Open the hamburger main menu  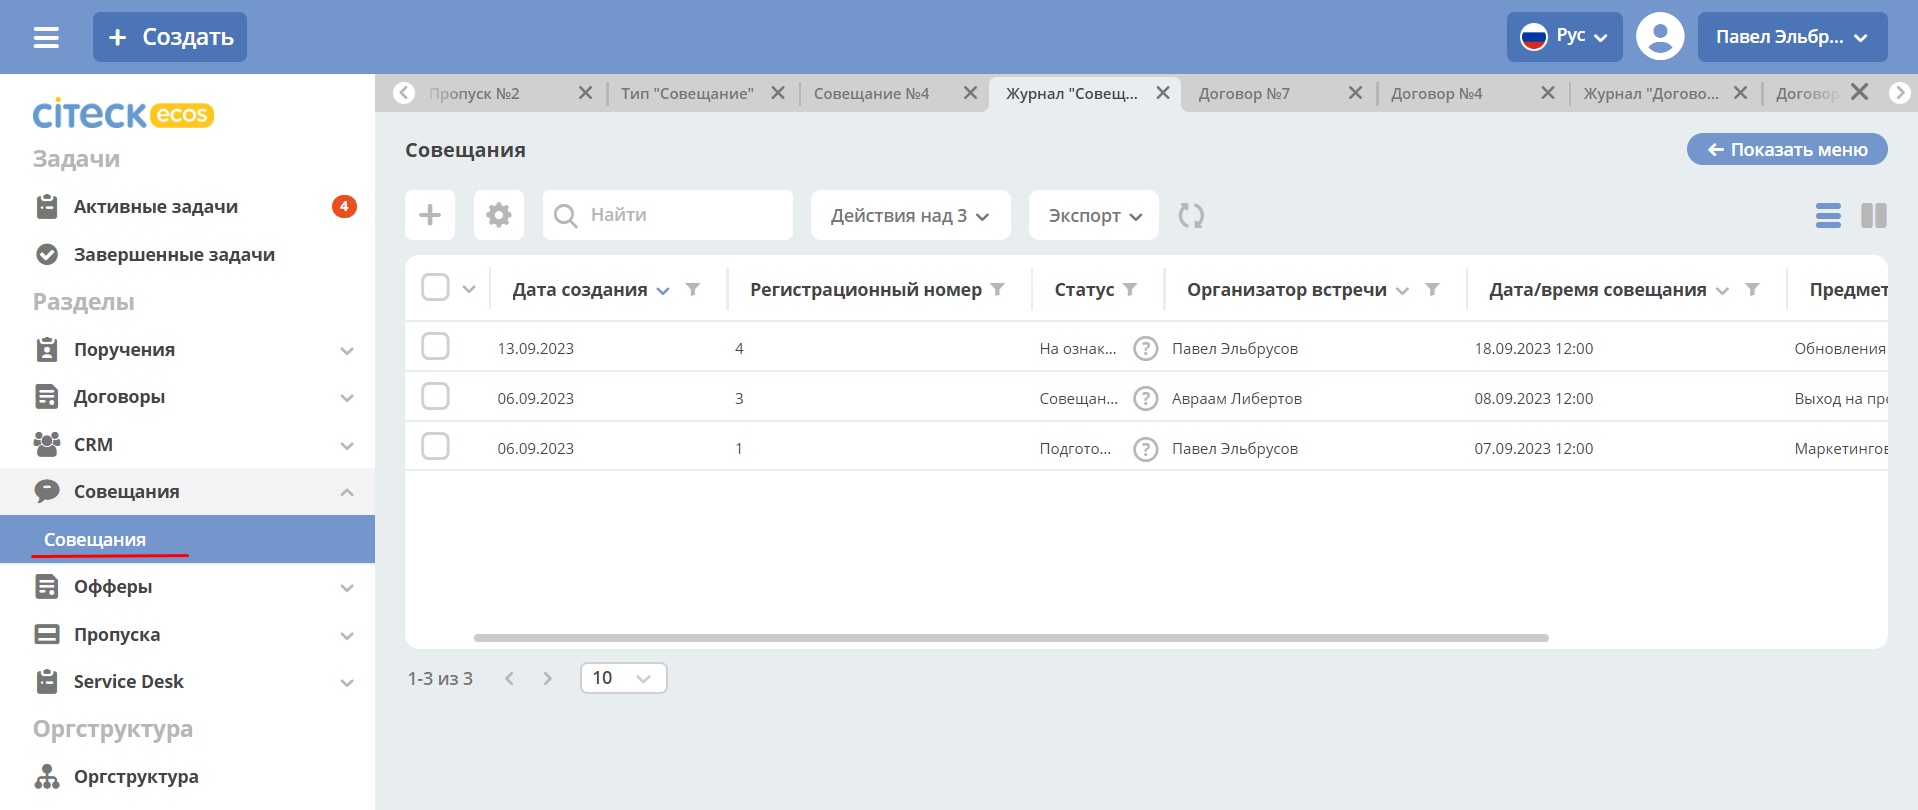(46, 37)
